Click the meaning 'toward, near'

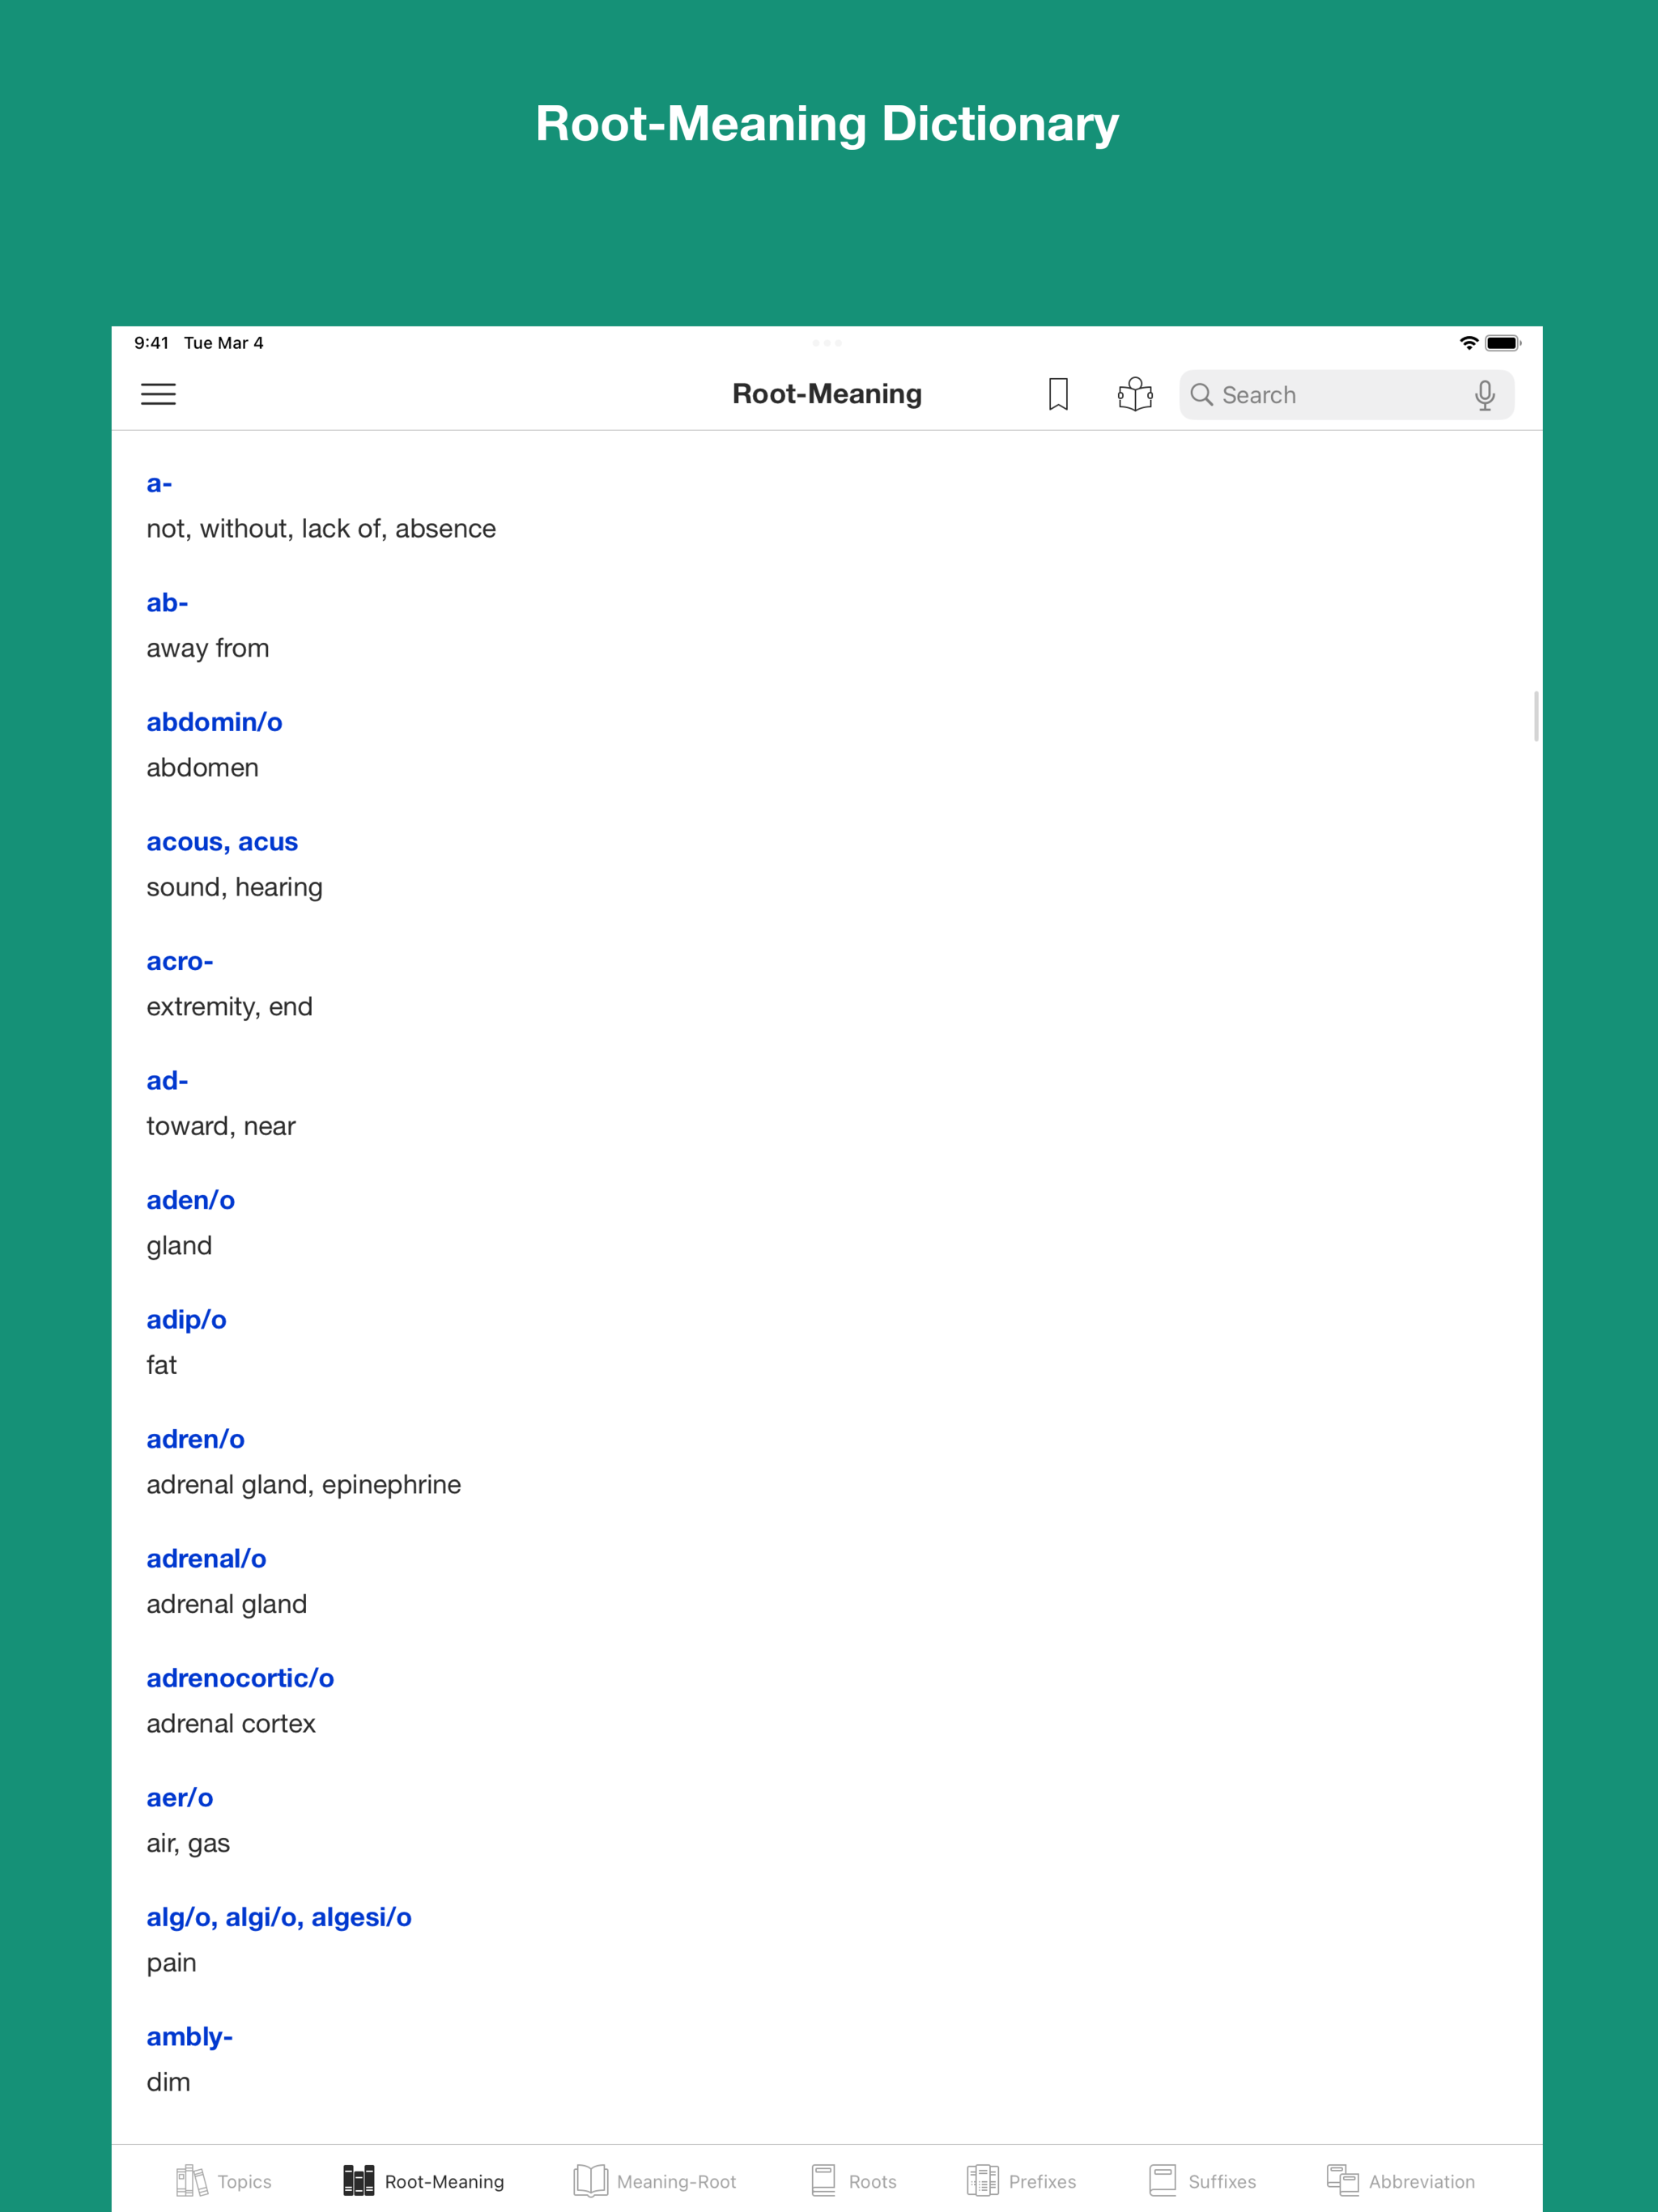pyautogui.click(x=221, y=1126)
